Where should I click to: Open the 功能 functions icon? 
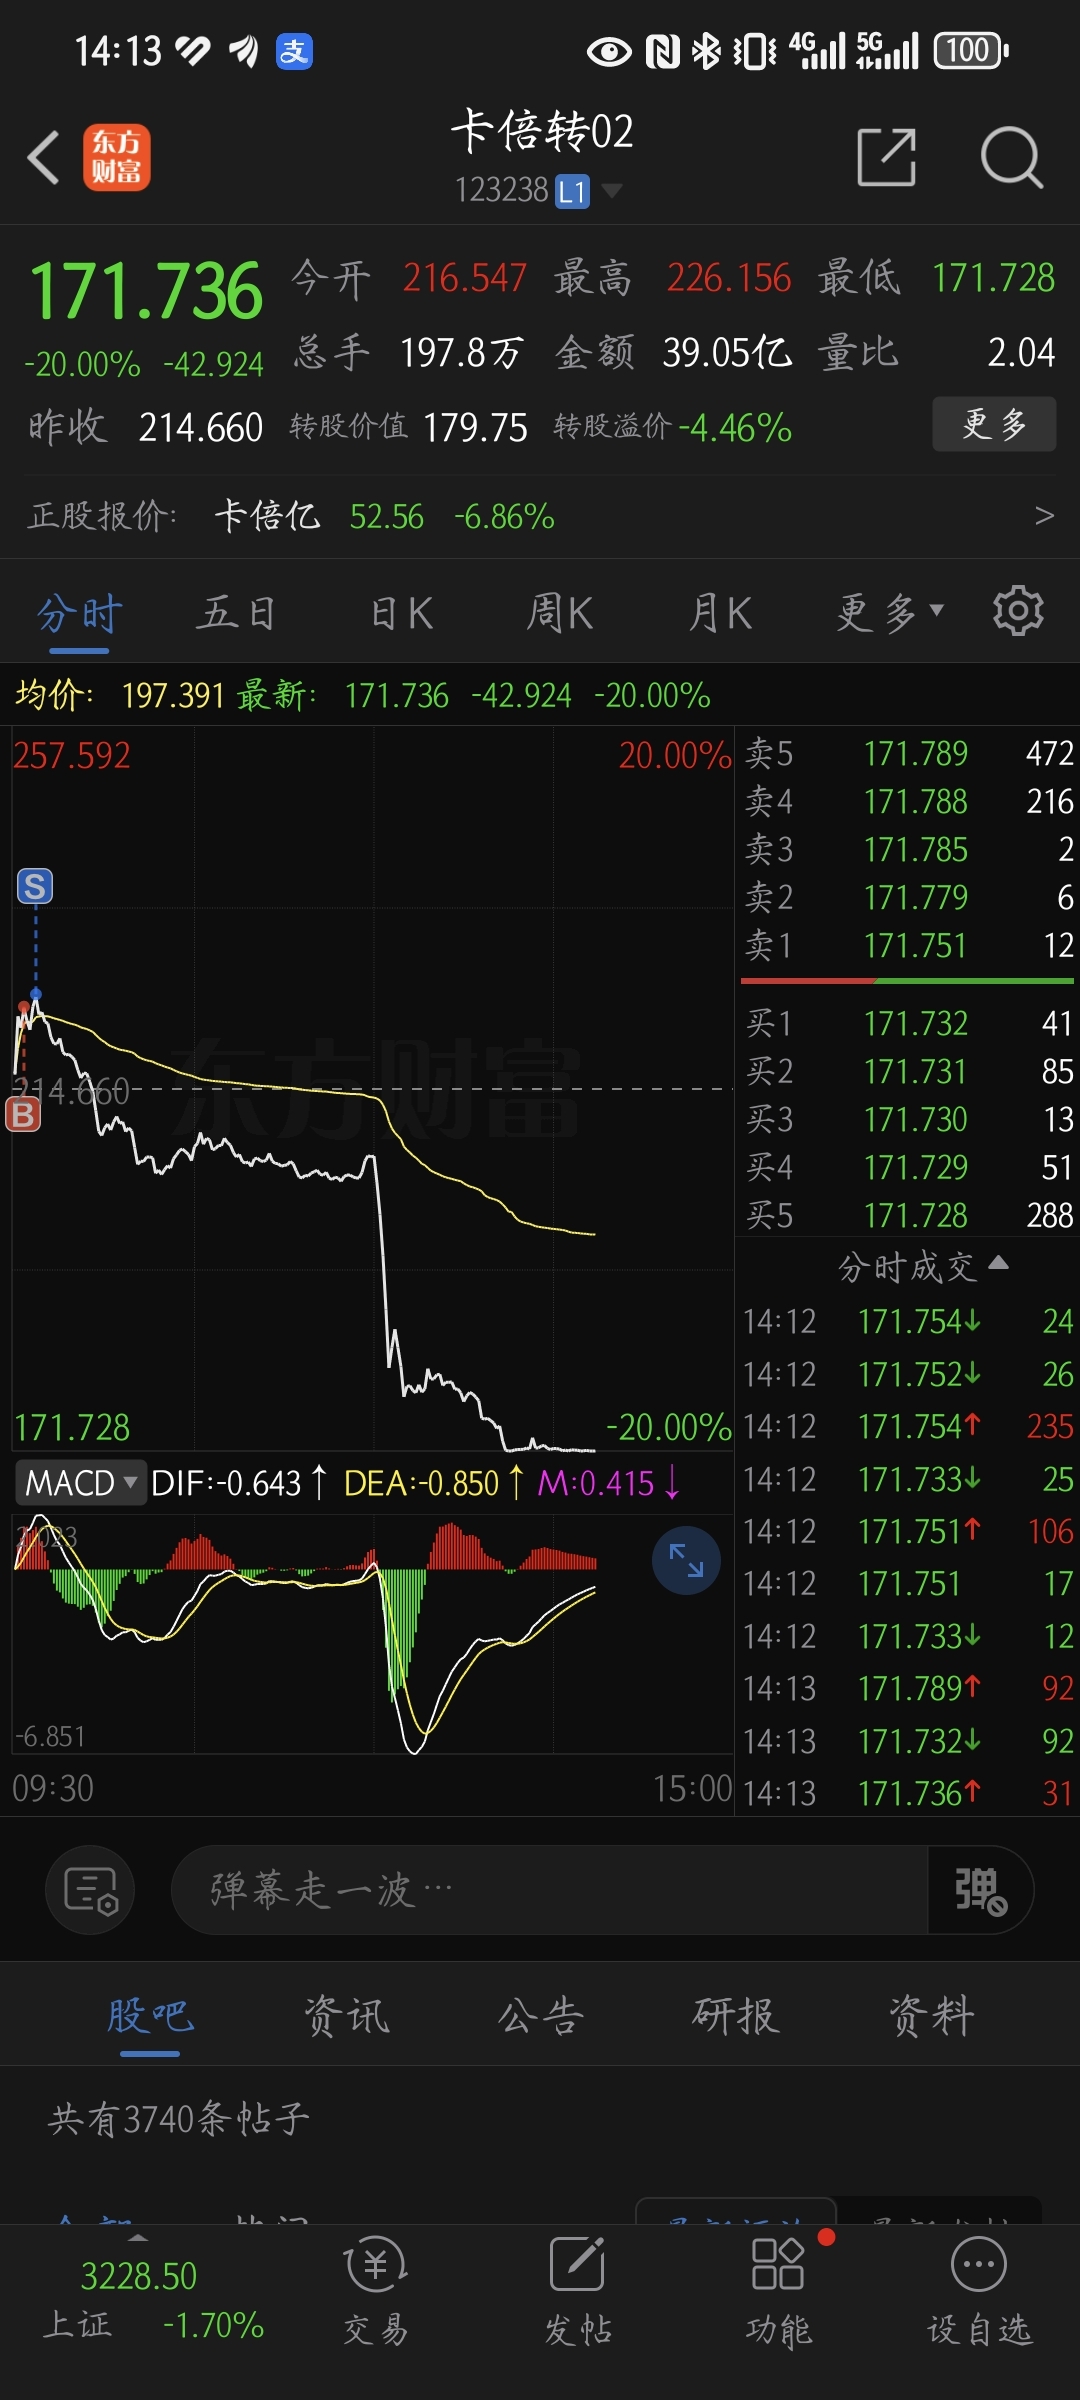(x=779, y=2290)
